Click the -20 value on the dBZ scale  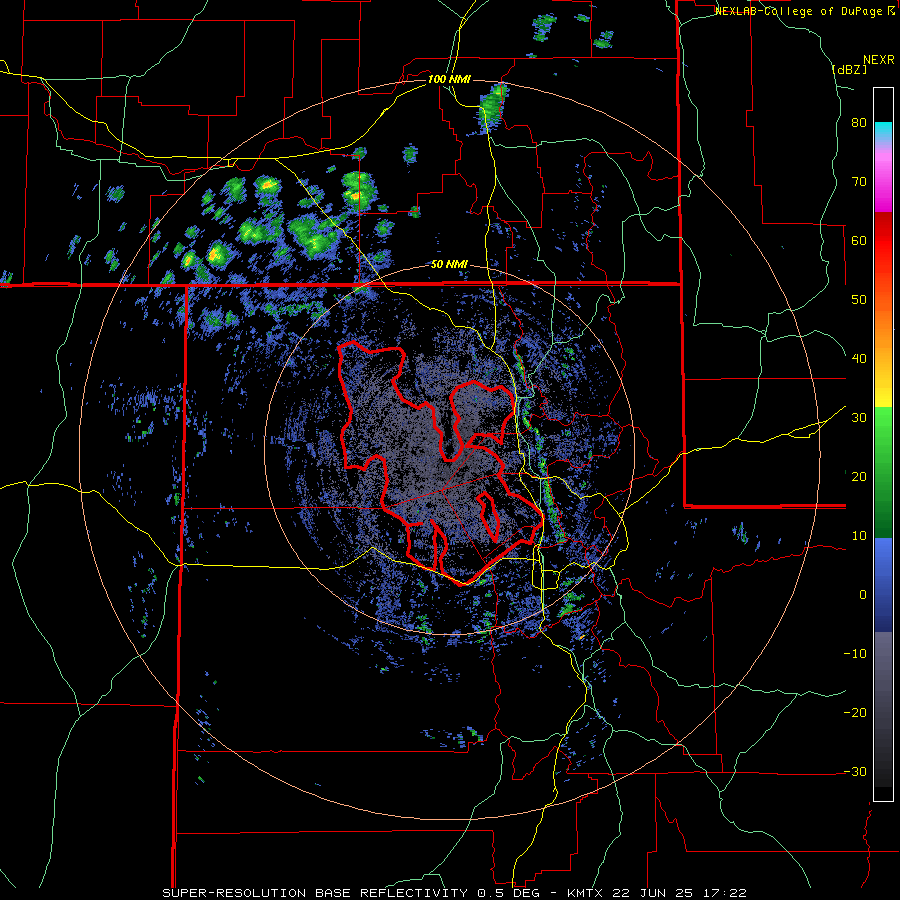tap(855, 712)
